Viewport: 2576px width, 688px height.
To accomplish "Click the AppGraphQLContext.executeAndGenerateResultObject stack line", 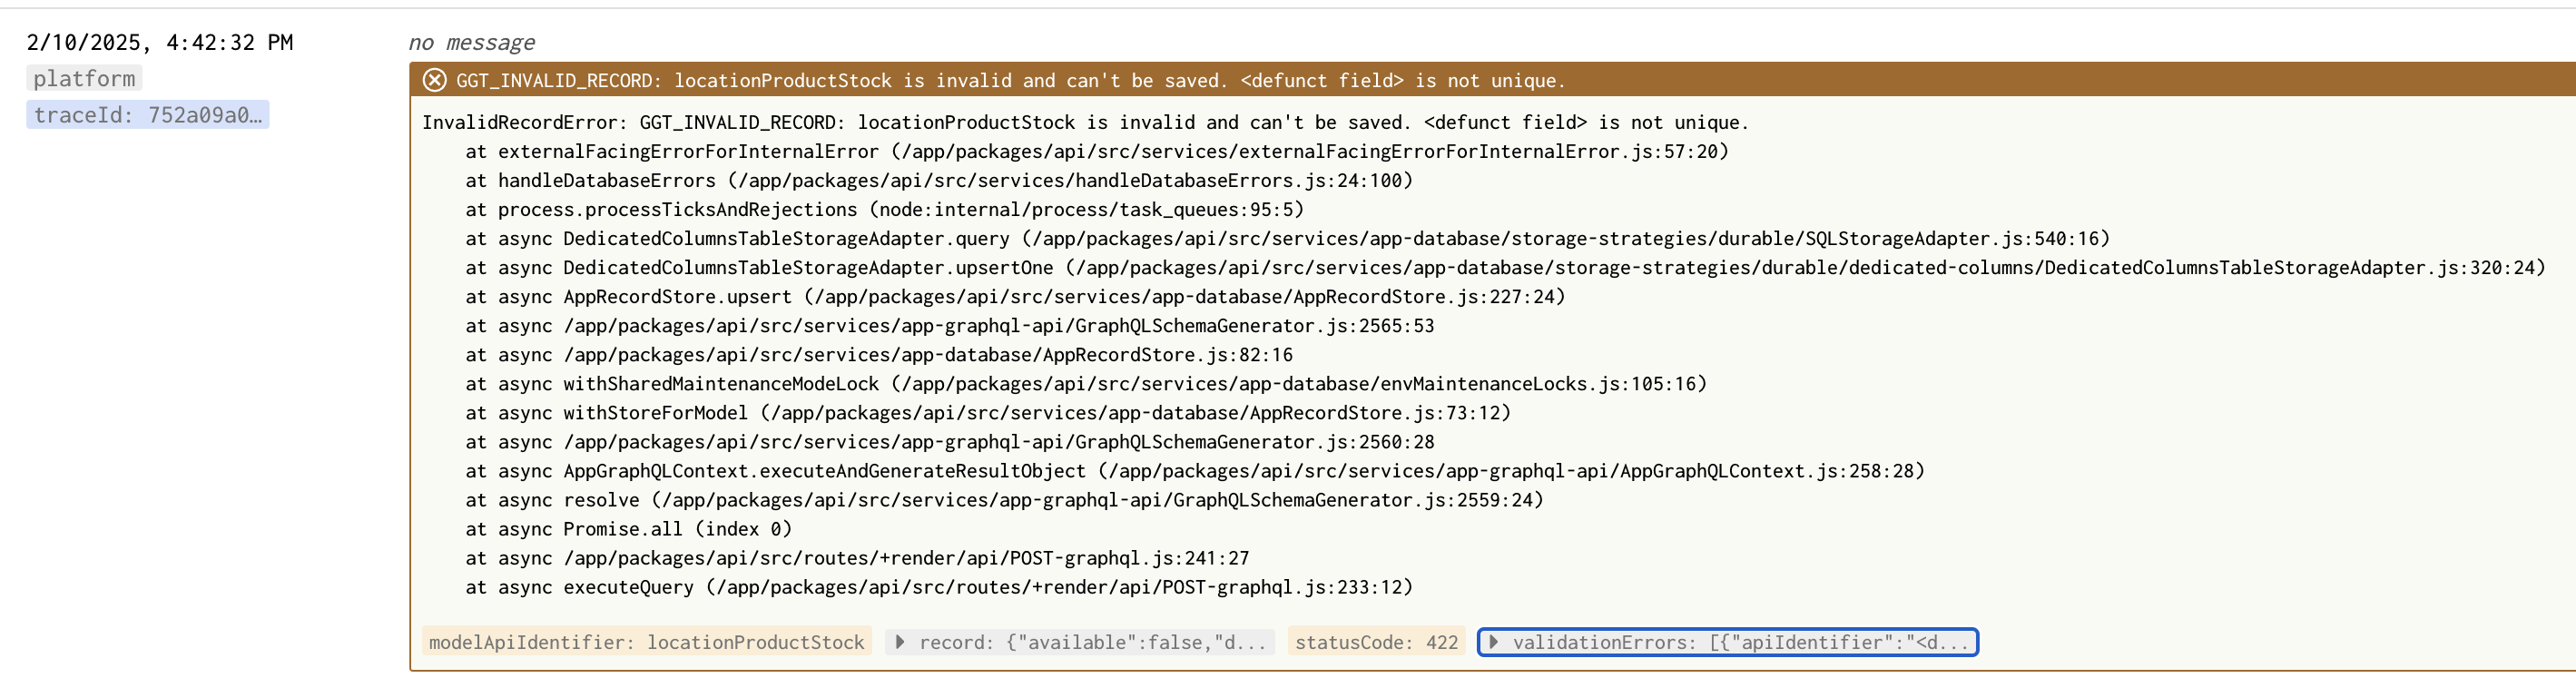I will coord(1195,470).
